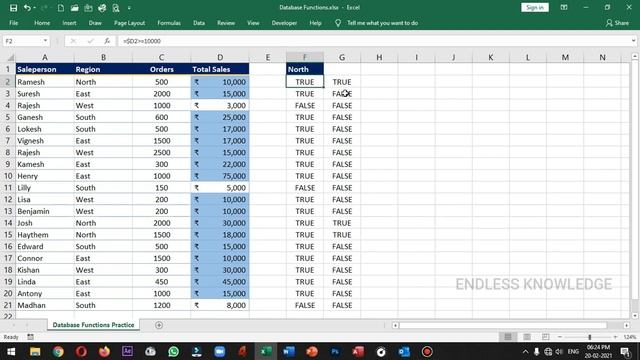Image resolution: width=640 pixels, height=360 pixels.
Task: Open the Page Layout tab
Action: pos(129,23)
